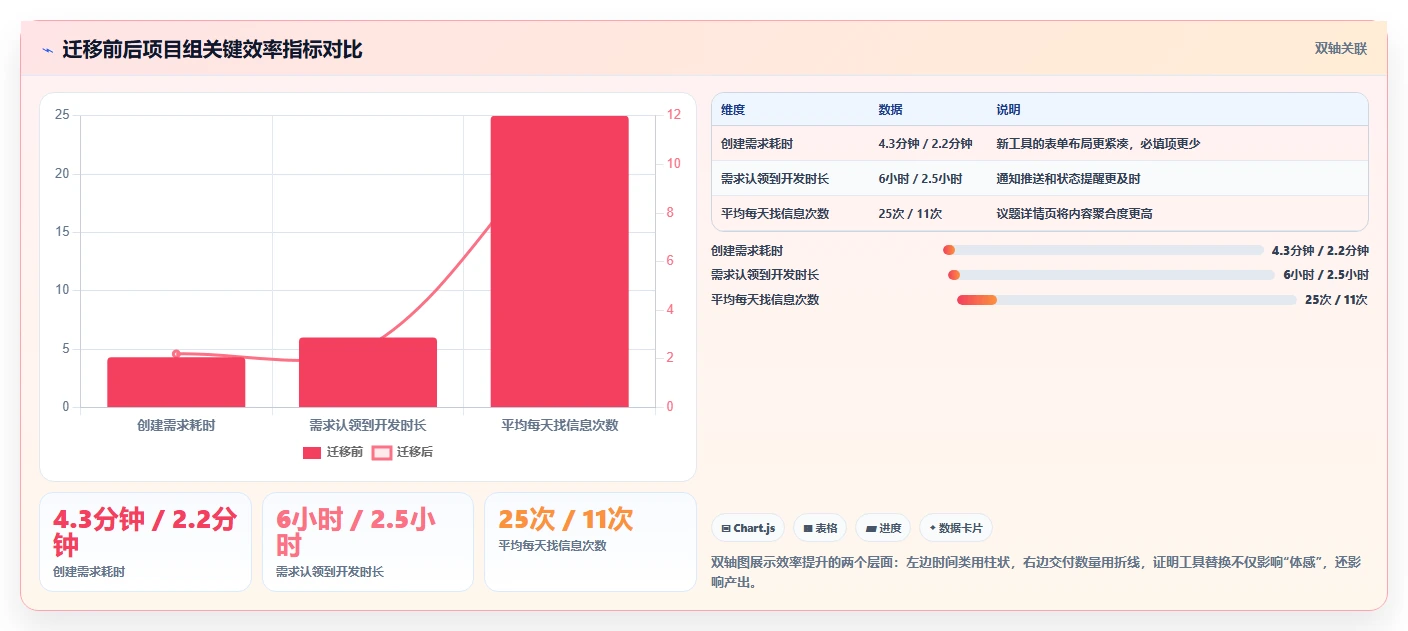Click x-axis label 平均每天找信息次数

[560, 425]
